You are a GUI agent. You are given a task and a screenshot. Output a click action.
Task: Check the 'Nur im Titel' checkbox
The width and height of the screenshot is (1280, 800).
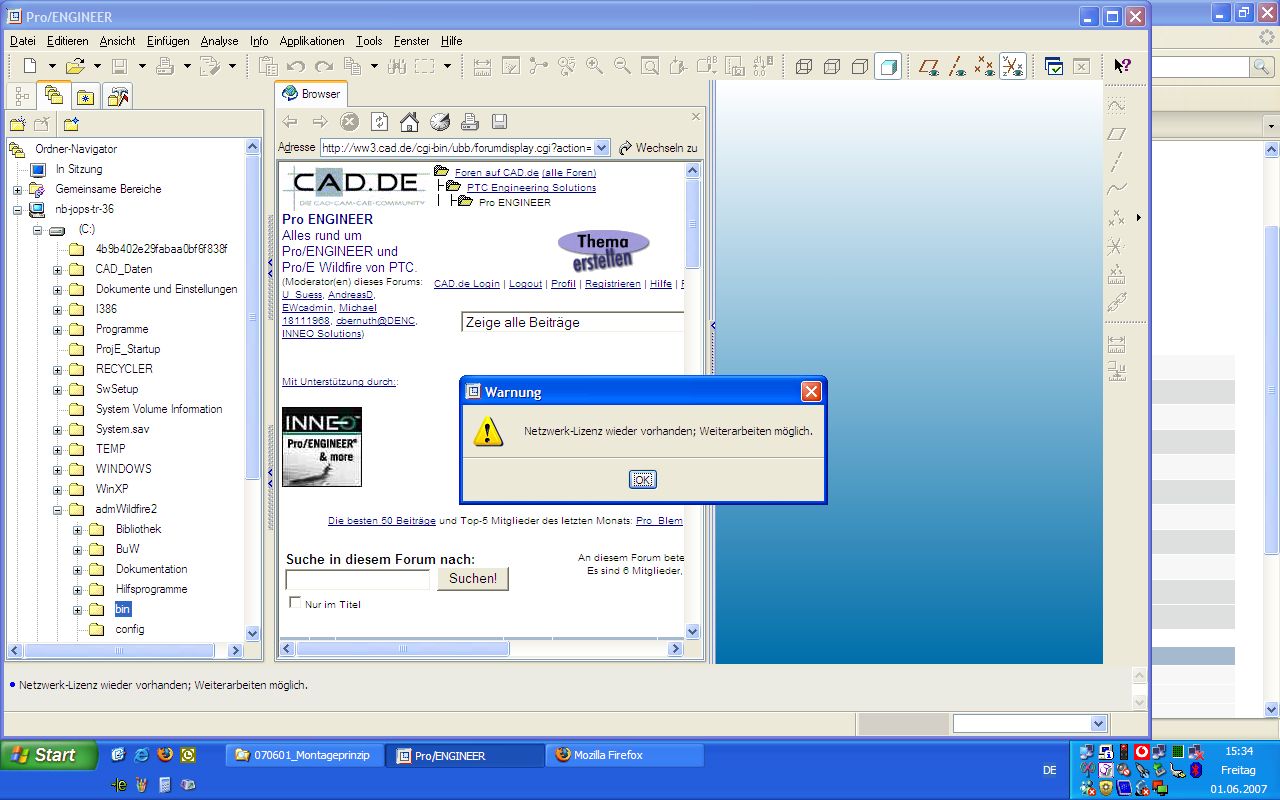coord(295,603)
